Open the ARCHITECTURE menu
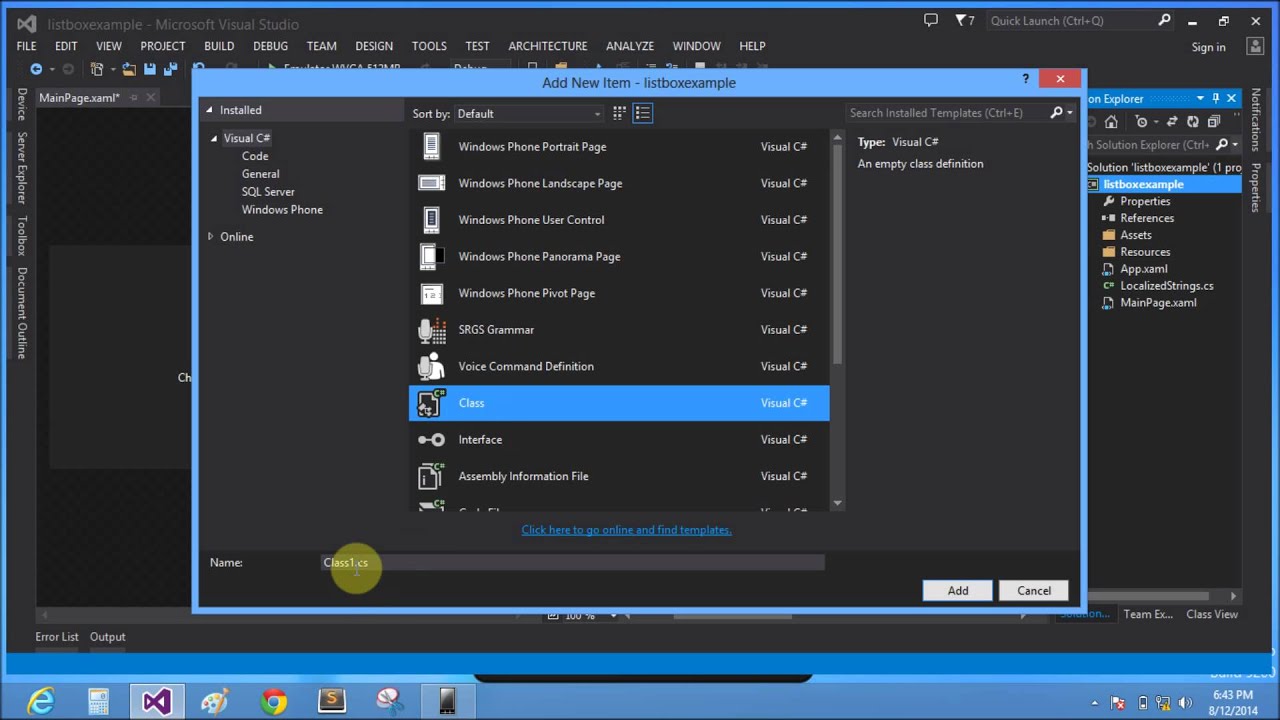Screen dimensions: 1280x720 (548, 46)
